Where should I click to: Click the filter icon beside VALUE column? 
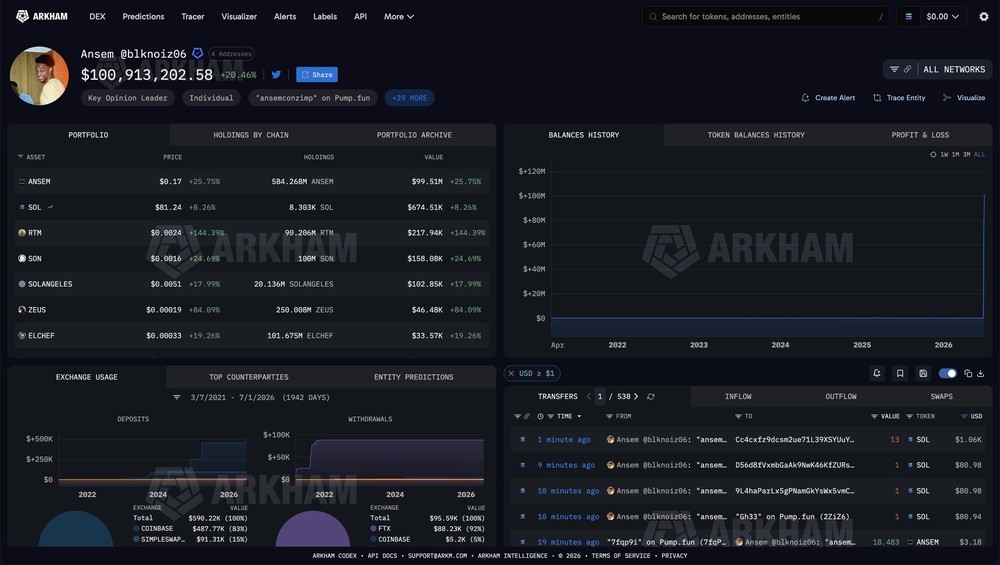[x=874, y=416]
